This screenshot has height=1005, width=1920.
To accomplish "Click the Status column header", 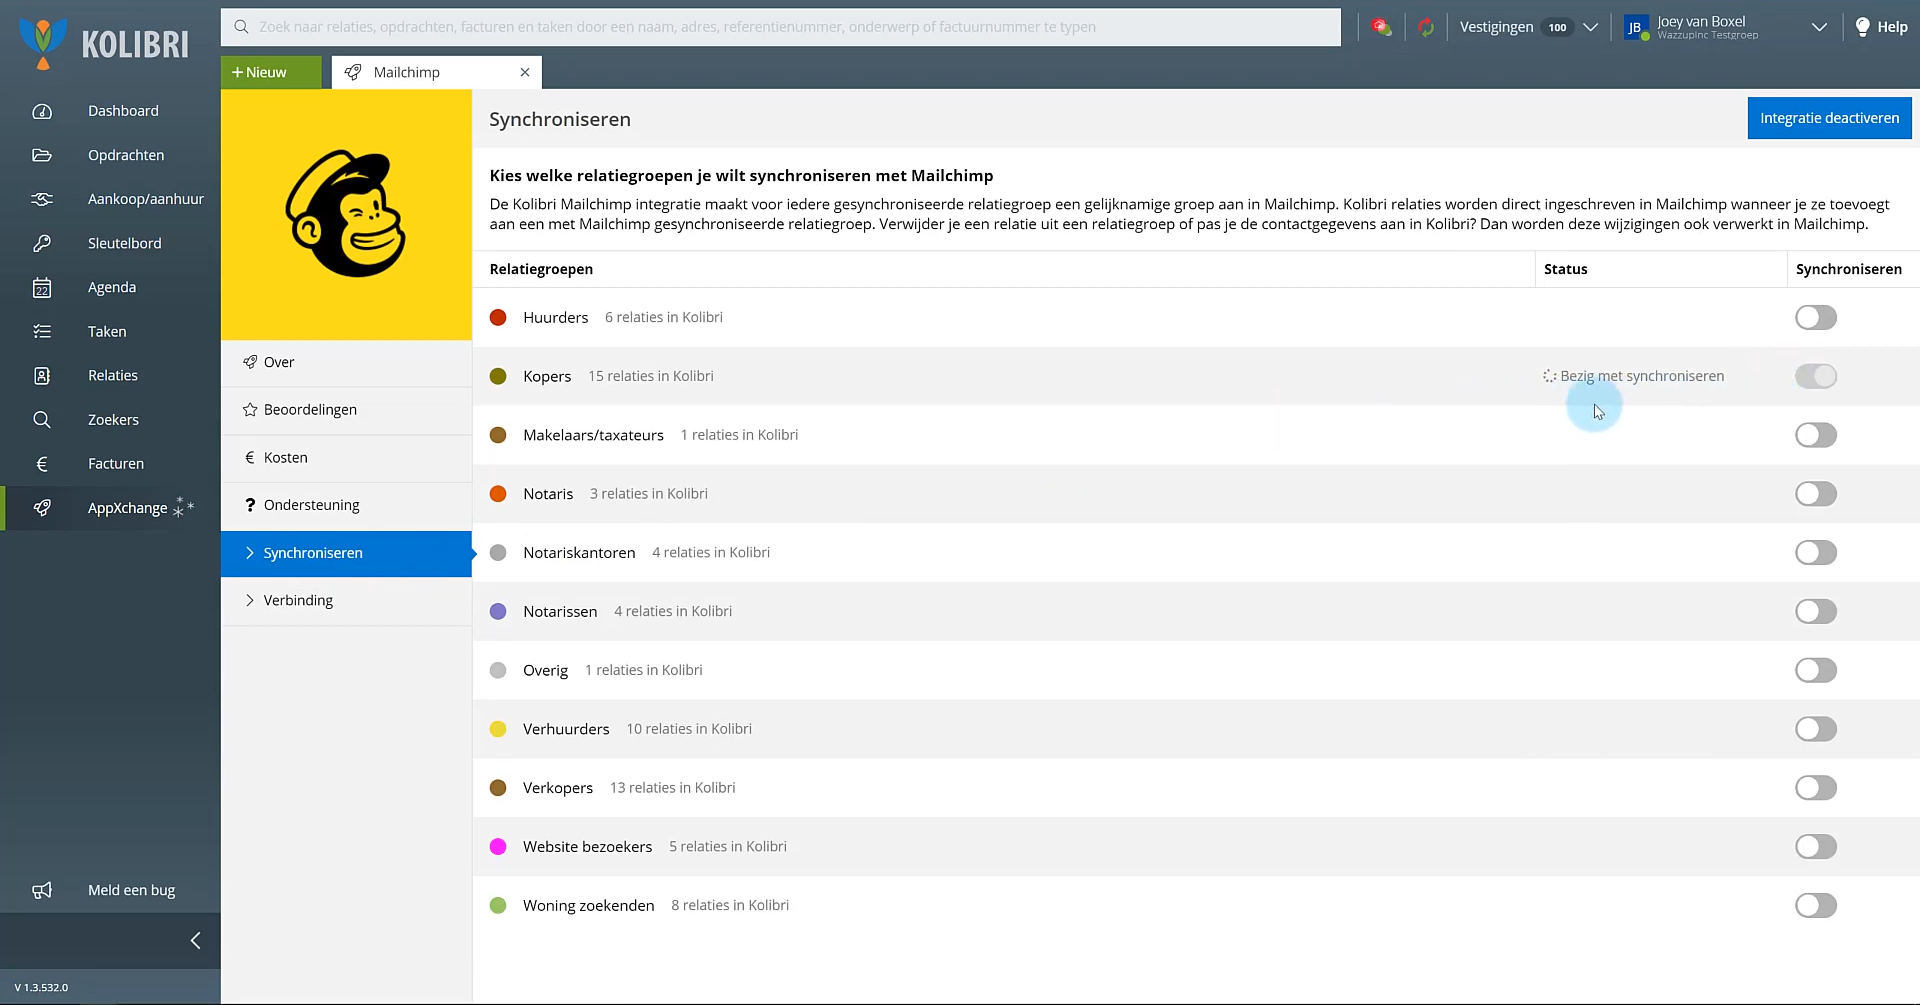I will tap(1565, 269).
